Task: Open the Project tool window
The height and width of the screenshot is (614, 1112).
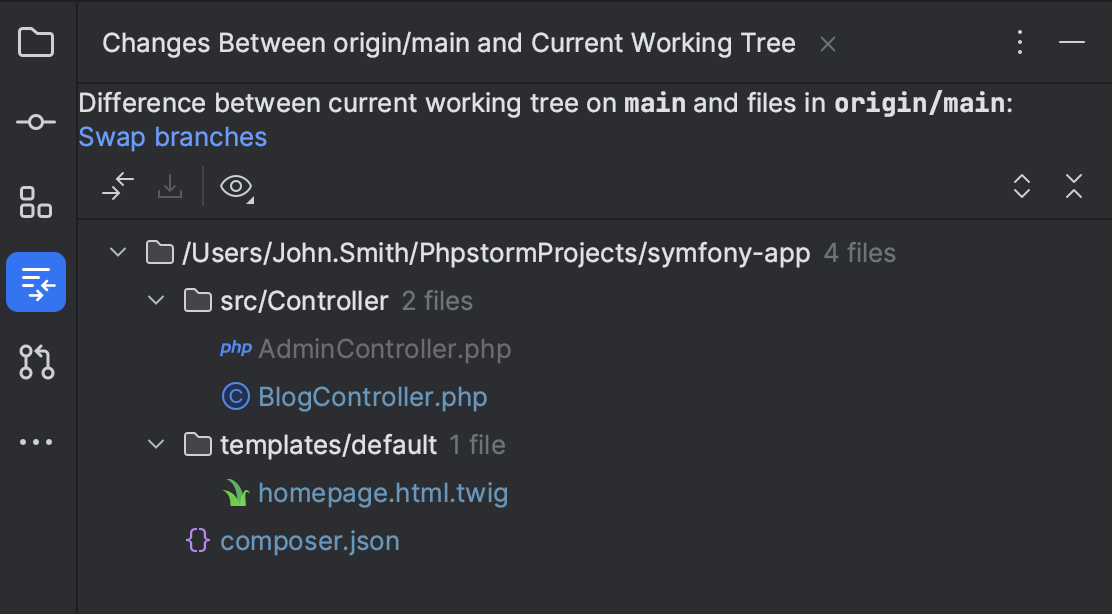Action: click(36, 42)
